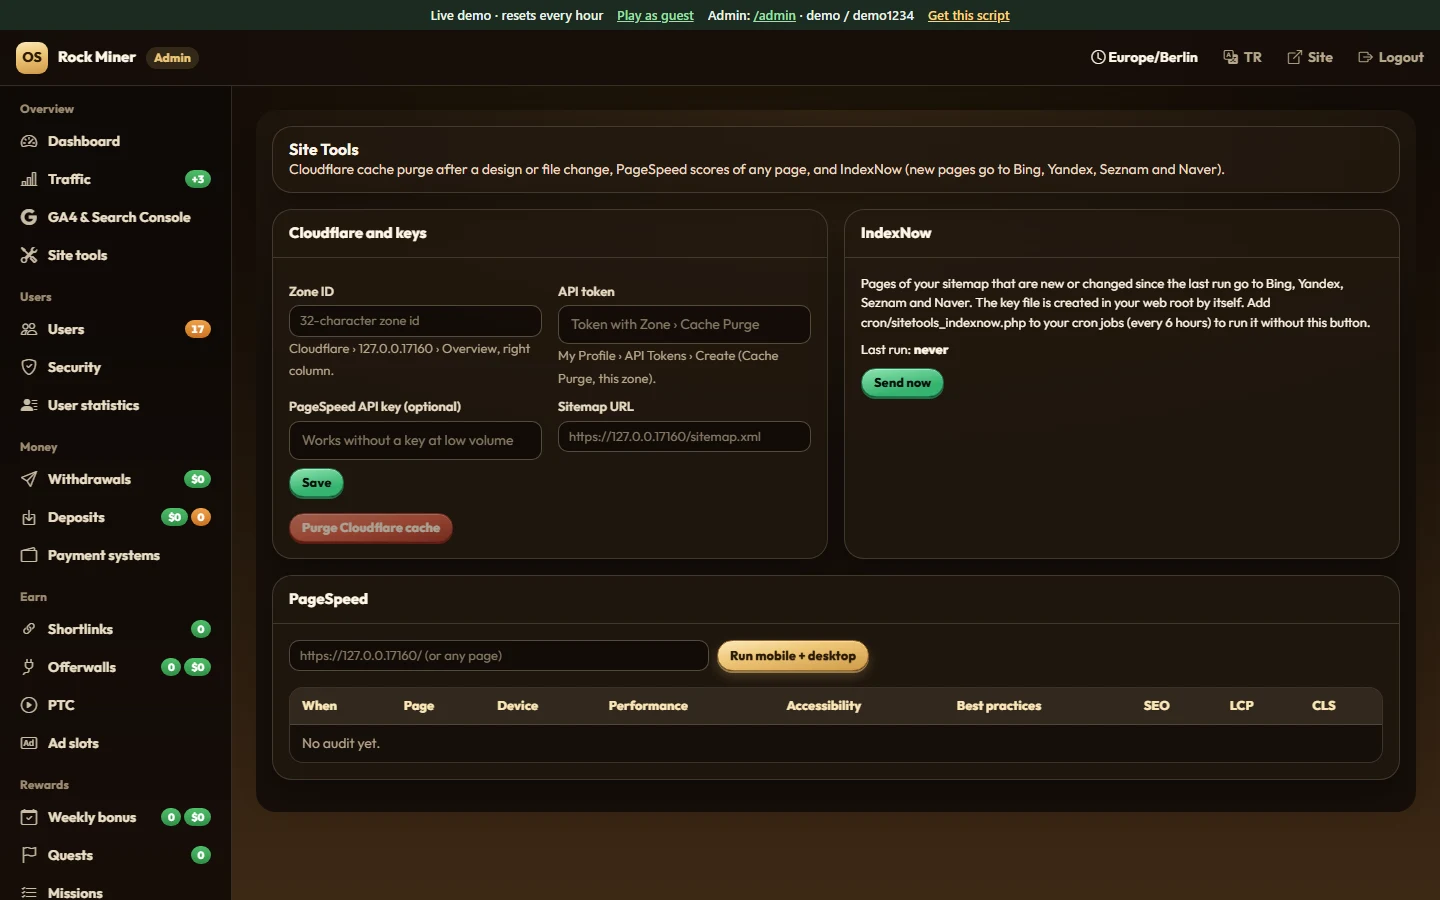Viewport: 1440px width, 900px height.
Task: Run the mobile + desktop PageSpeed audit
Action: coord(793,656)
